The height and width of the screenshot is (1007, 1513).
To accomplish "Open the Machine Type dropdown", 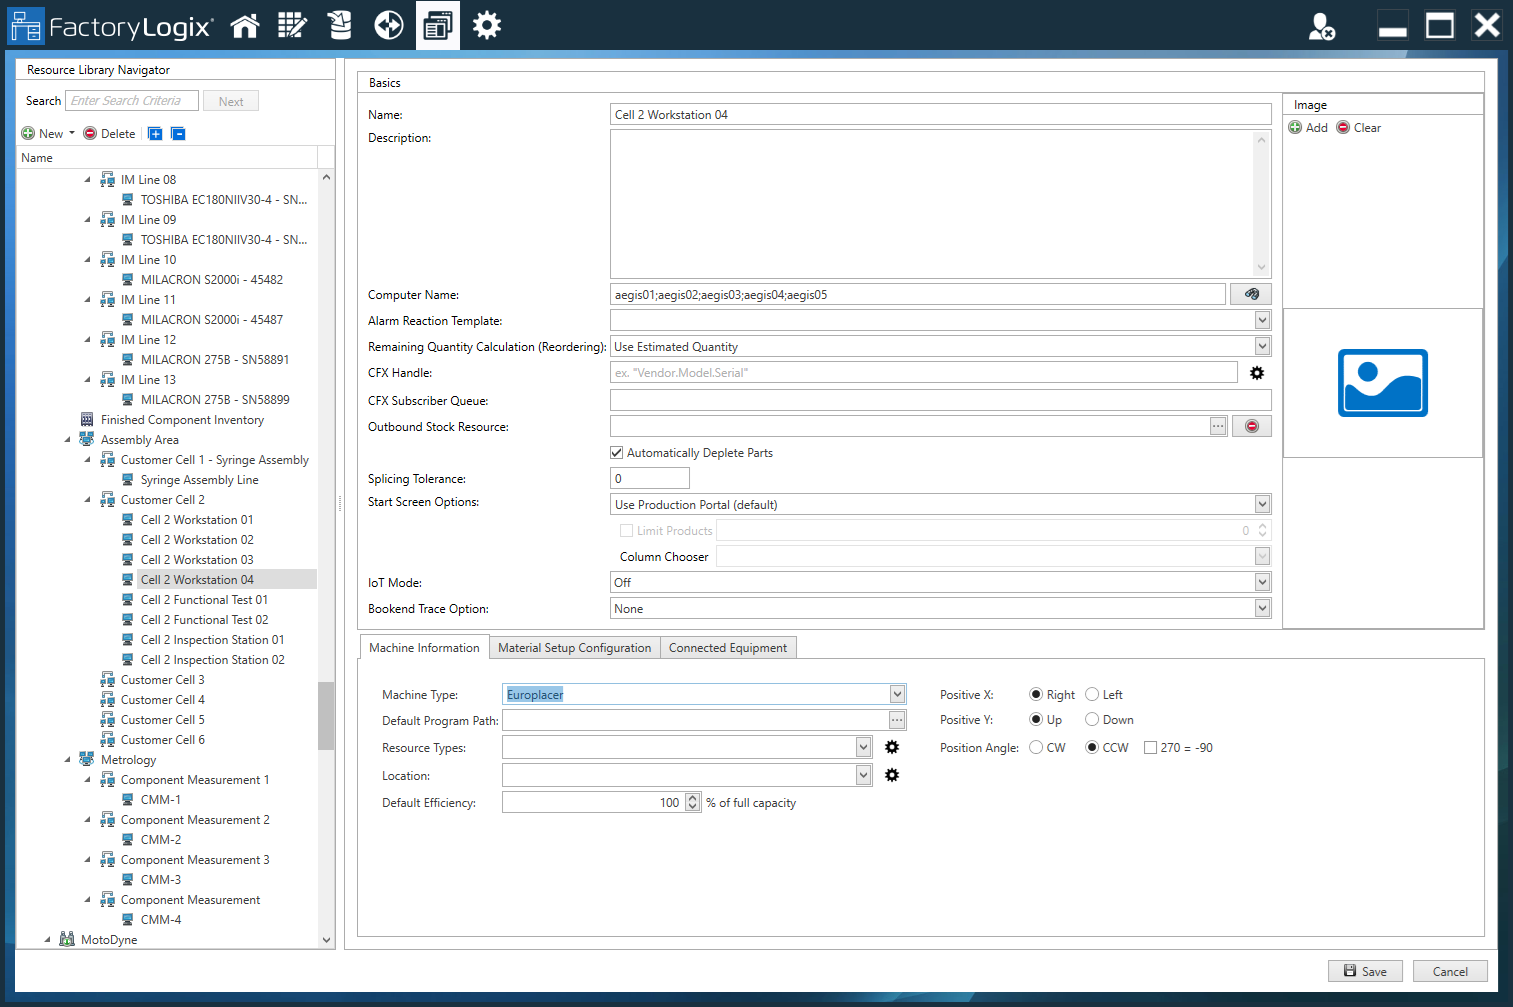I will pyautogui.click(x=896, y=693).
